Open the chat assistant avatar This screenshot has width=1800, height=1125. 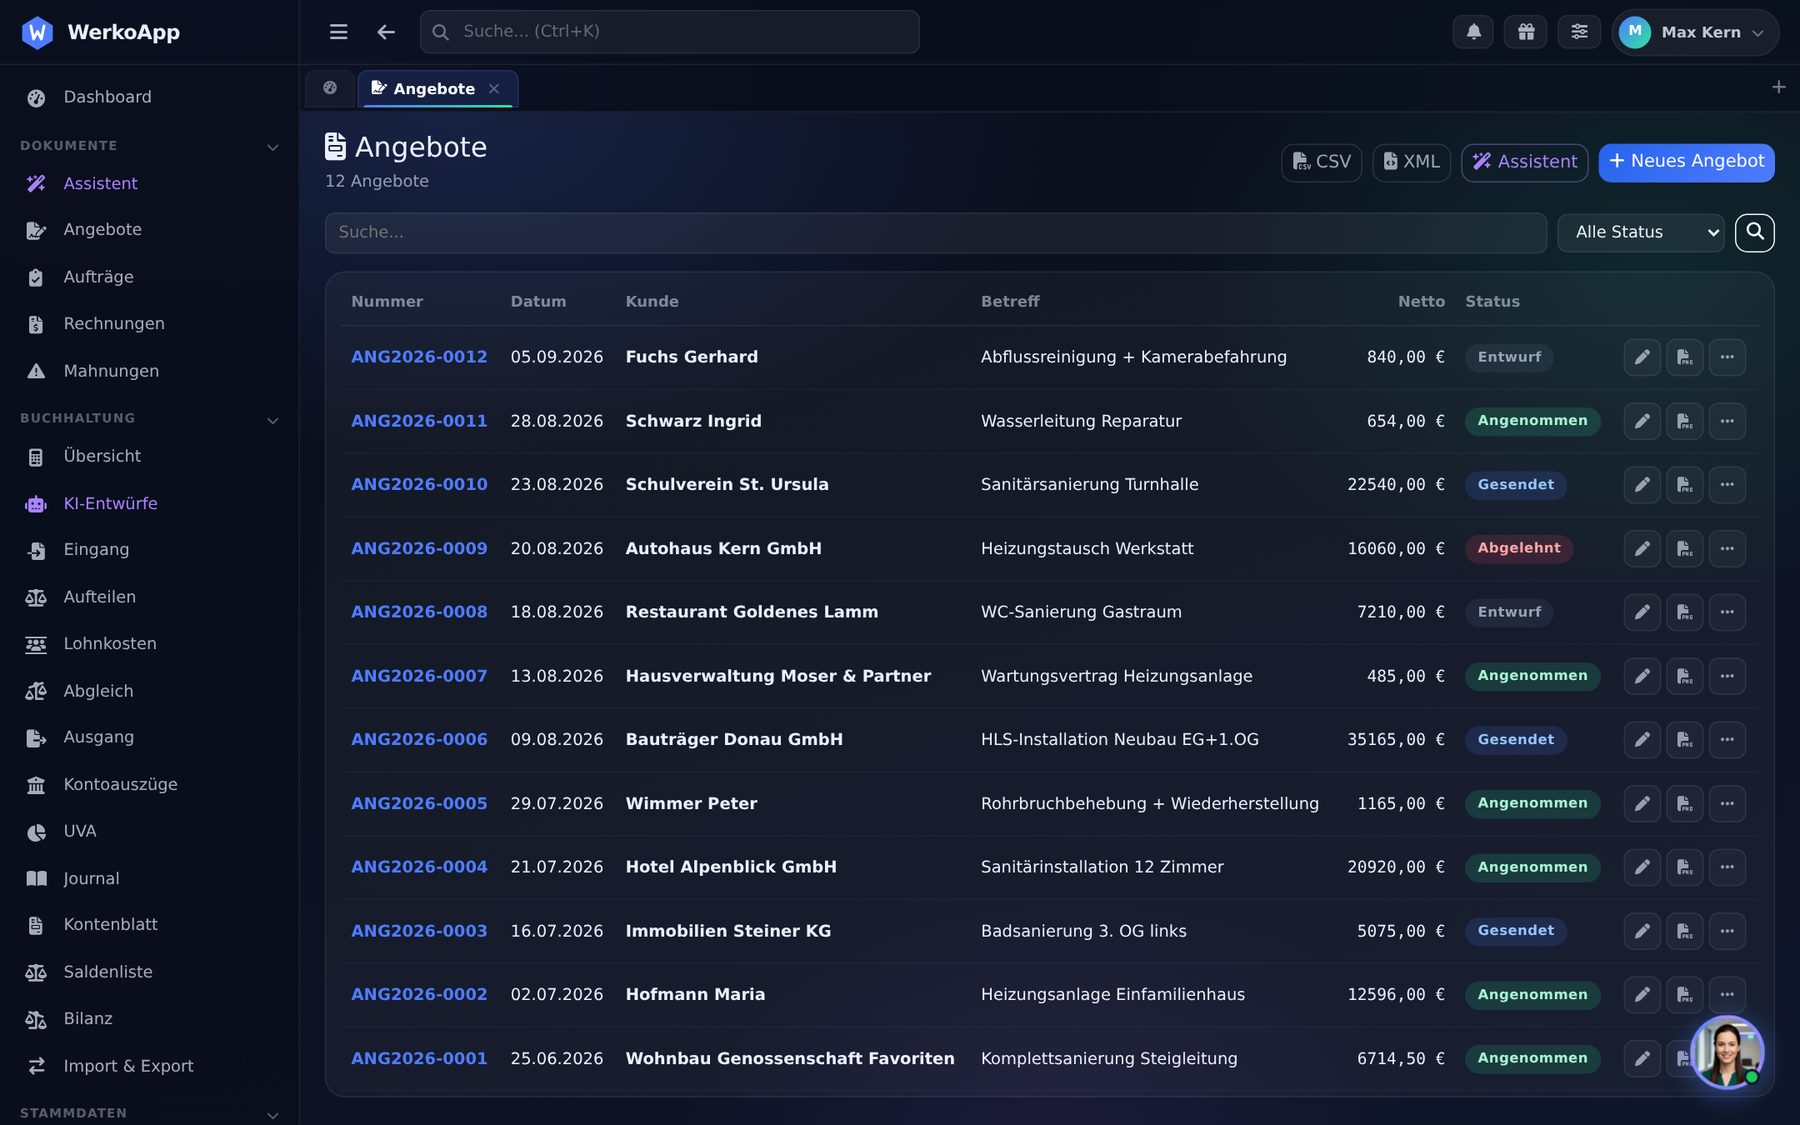point(1727,1052)
